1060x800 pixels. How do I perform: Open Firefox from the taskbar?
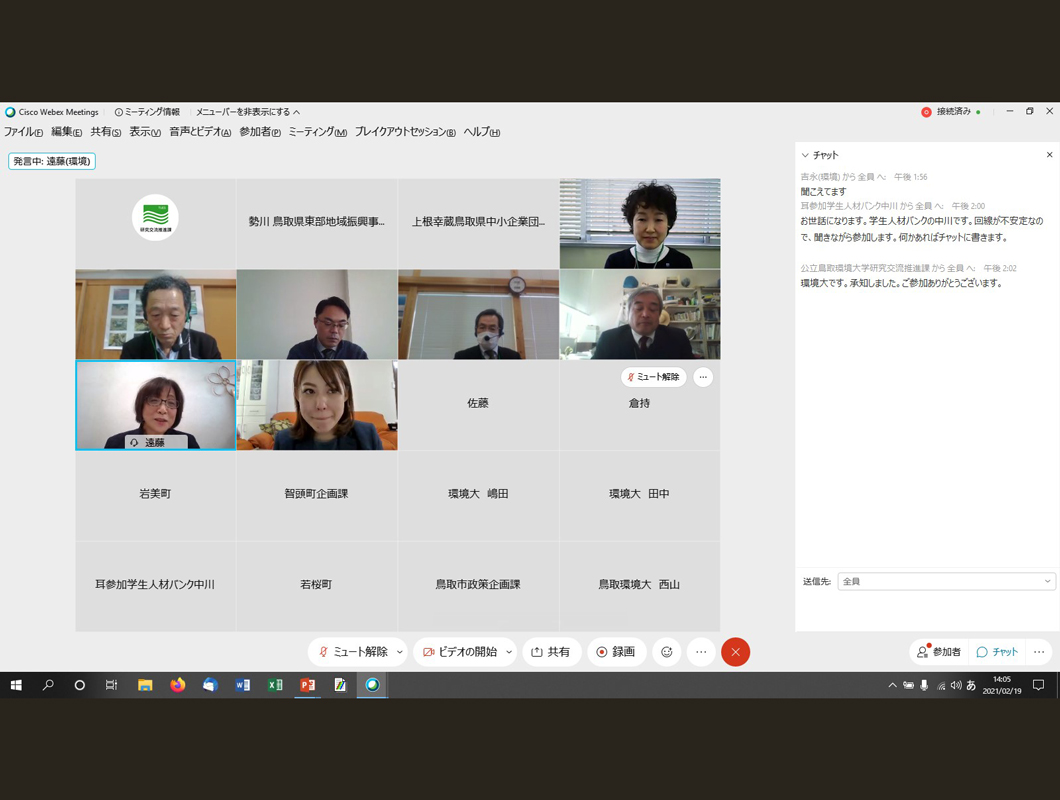178,685
